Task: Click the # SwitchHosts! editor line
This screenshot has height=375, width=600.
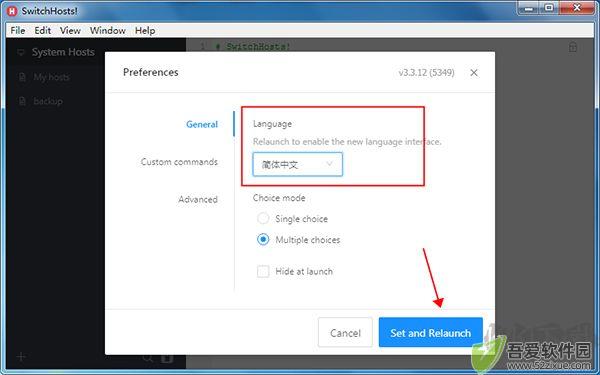Action: [253, 47]
